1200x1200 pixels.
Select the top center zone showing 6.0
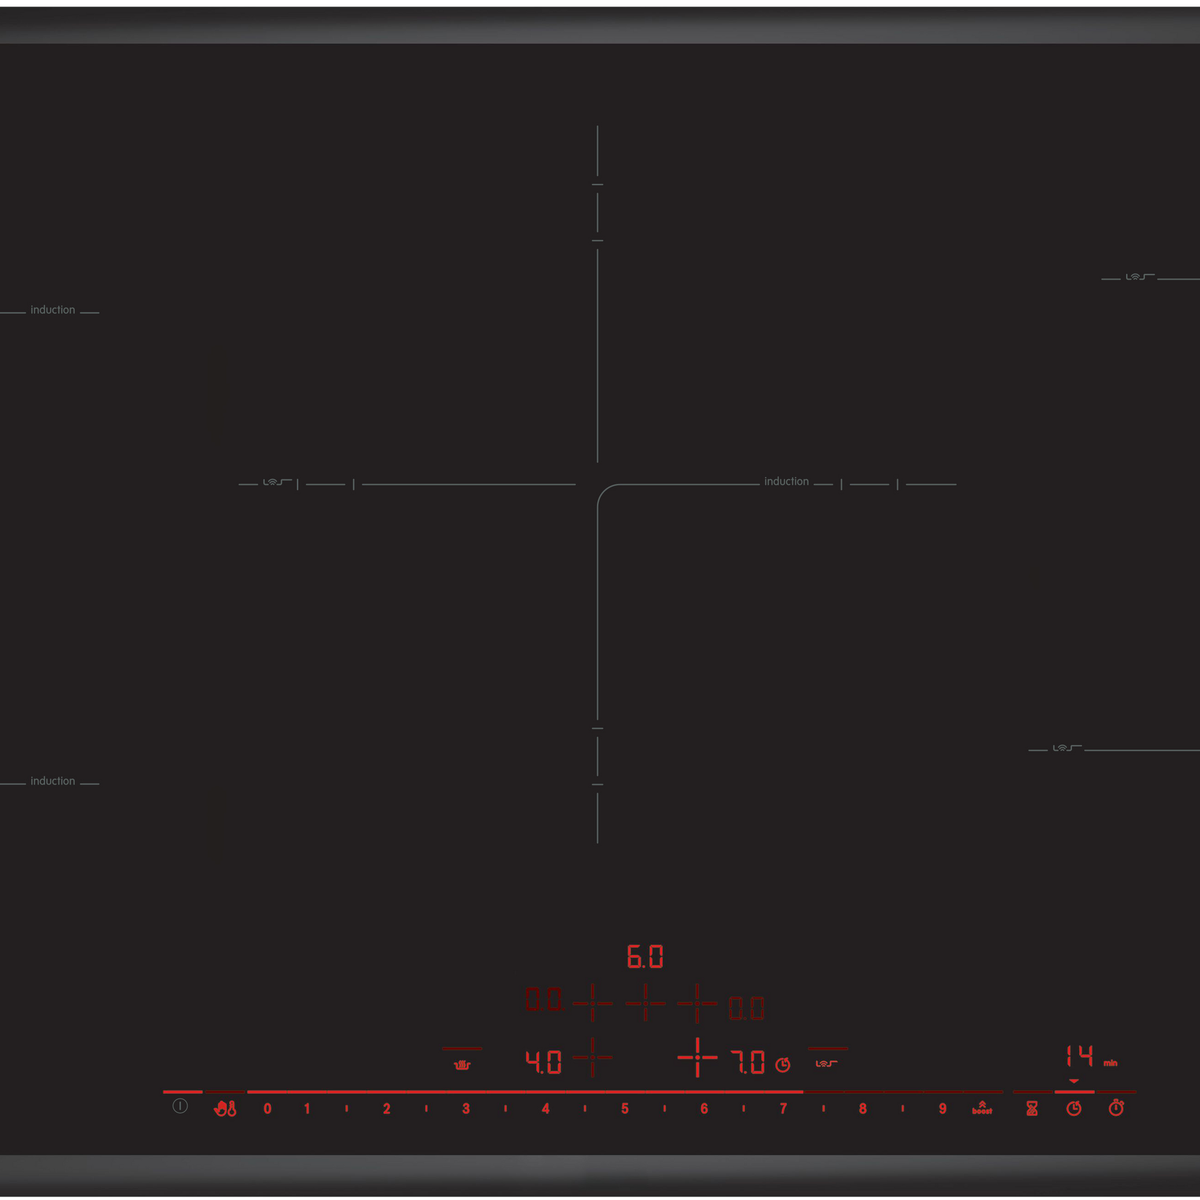coord(645,957)
